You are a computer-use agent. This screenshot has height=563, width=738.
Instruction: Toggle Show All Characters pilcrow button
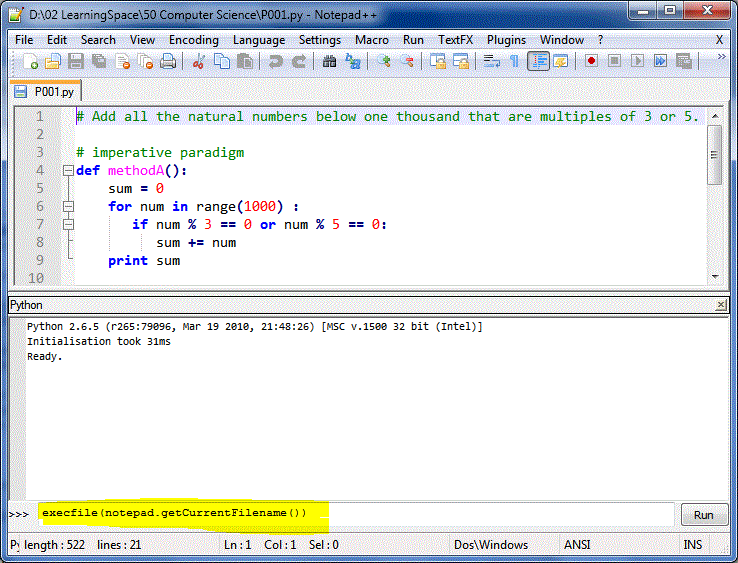514,62
